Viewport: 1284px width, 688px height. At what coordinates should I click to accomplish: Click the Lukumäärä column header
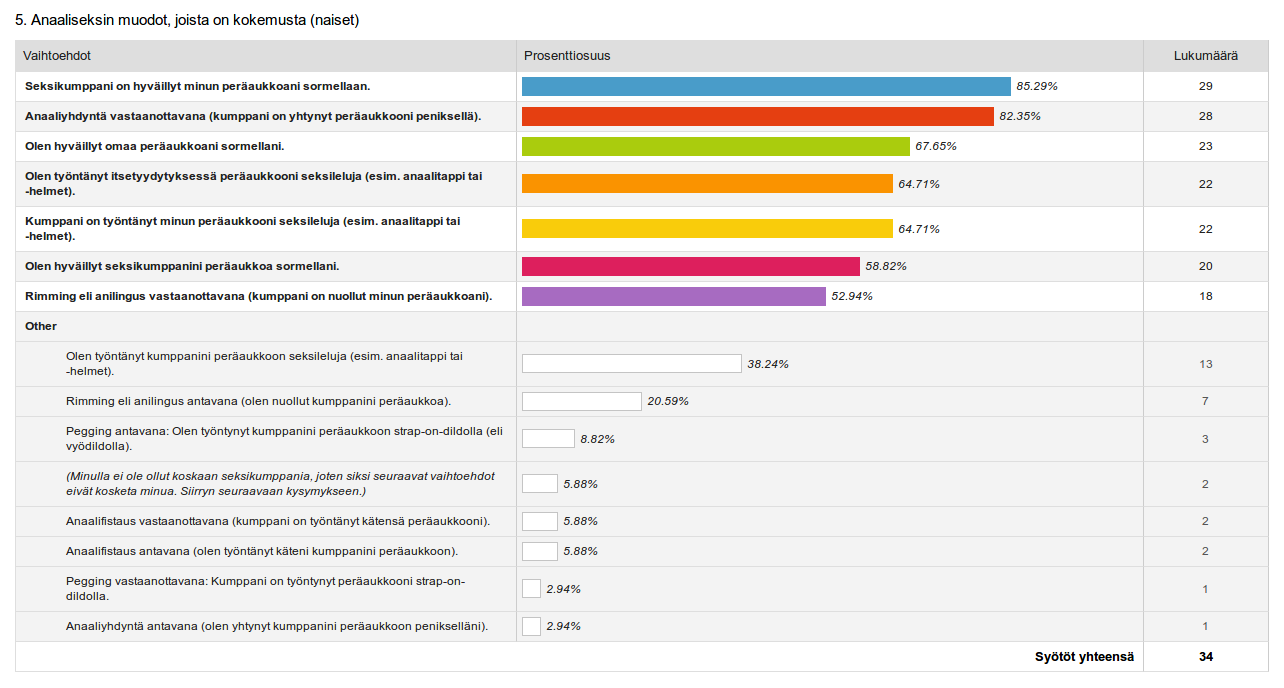1205,56
